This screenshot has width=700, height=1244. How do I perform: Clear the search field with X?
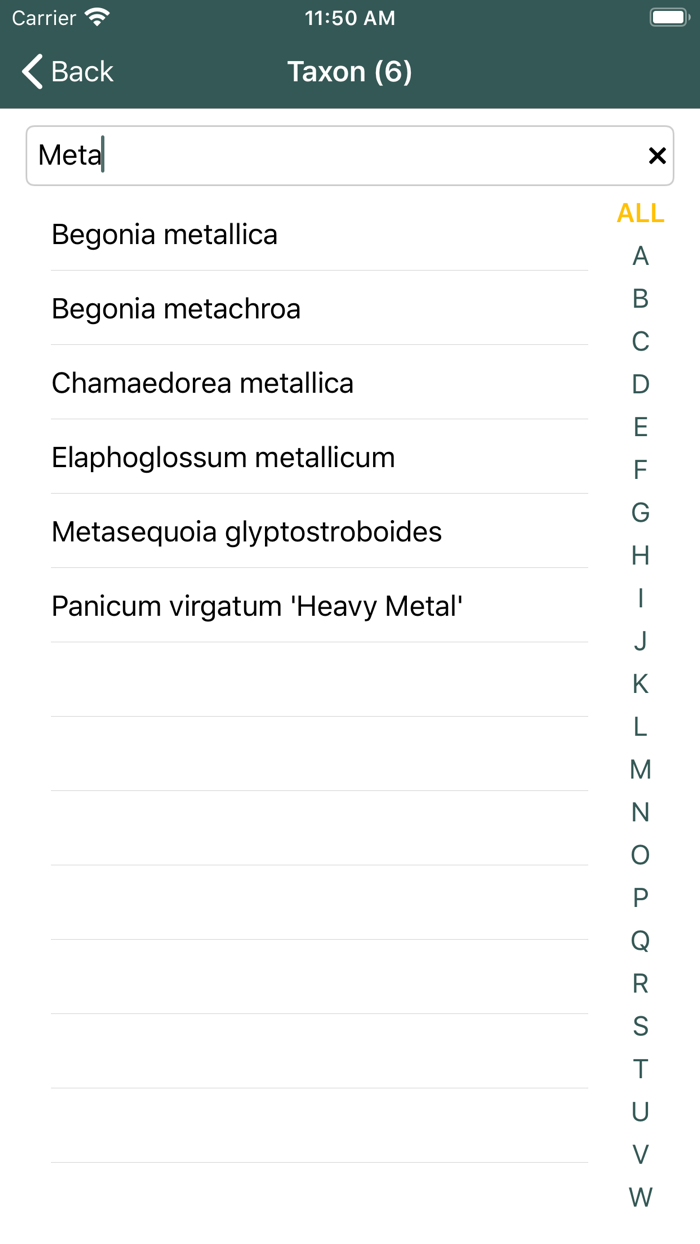(657, 155)
